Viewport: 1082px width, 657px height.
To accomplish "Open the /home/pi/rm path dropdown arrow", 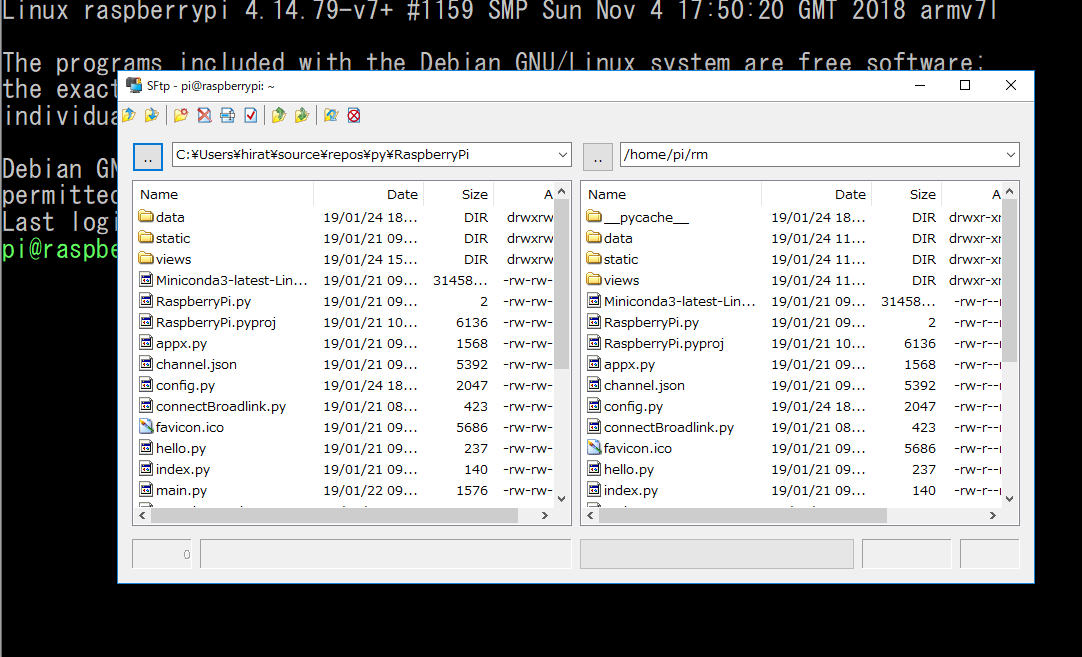I will pyautogui.click(x=1011, y=155).
